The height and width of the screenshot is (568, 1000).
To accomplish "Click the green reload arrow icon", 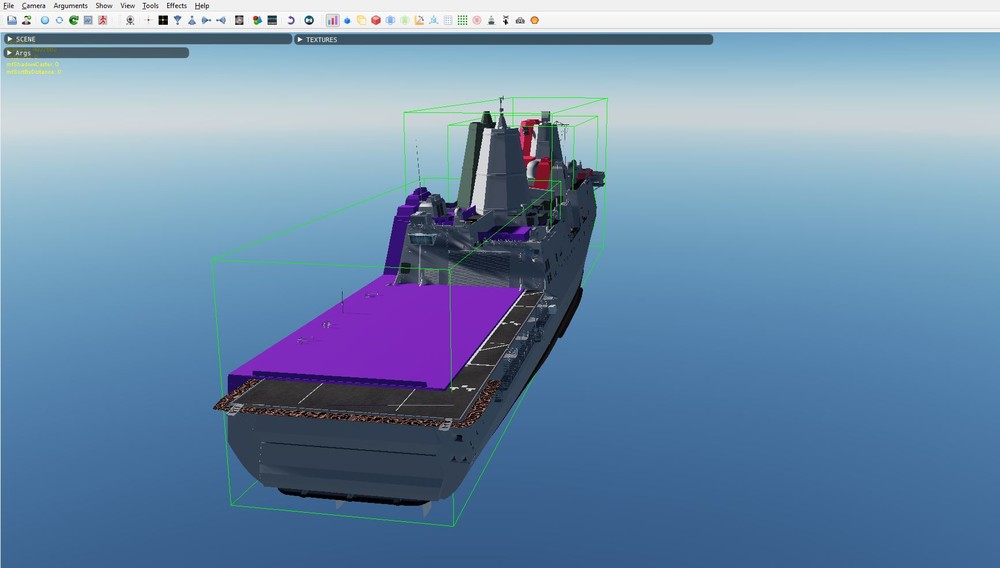I will tap(74, 20).
